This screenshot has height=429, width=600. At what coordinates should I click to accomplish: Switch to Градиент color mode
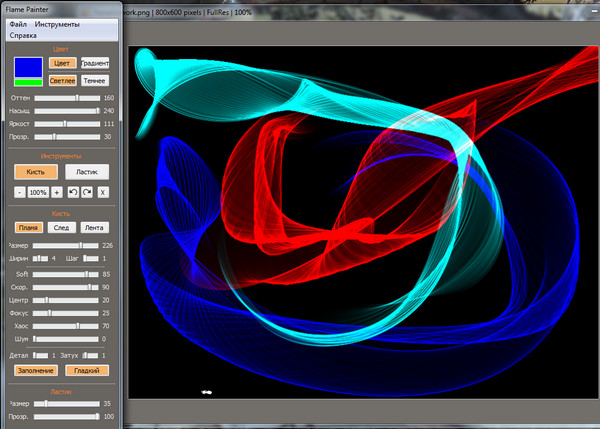[95, 62]
